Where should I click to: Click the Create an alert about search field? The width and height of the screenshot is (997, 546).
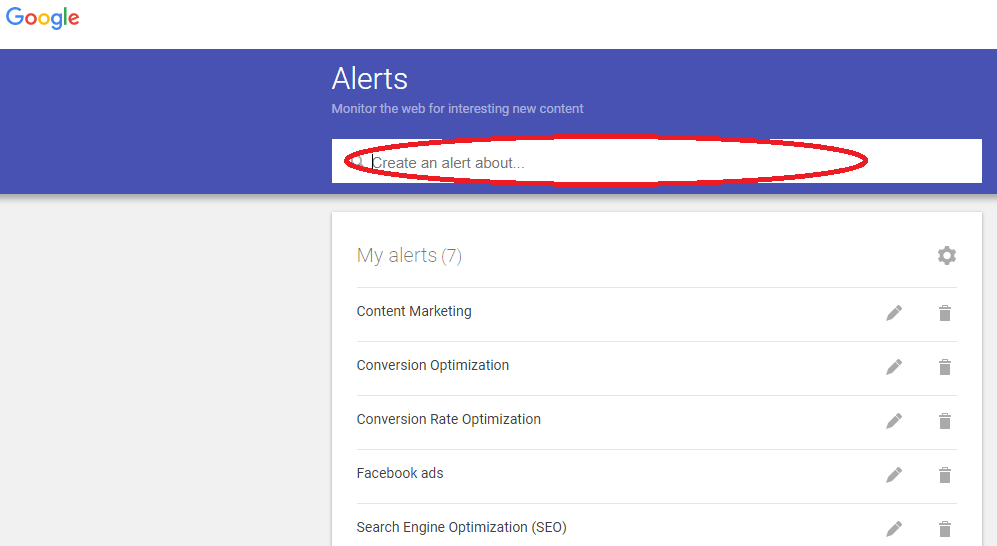coord(656,161)
